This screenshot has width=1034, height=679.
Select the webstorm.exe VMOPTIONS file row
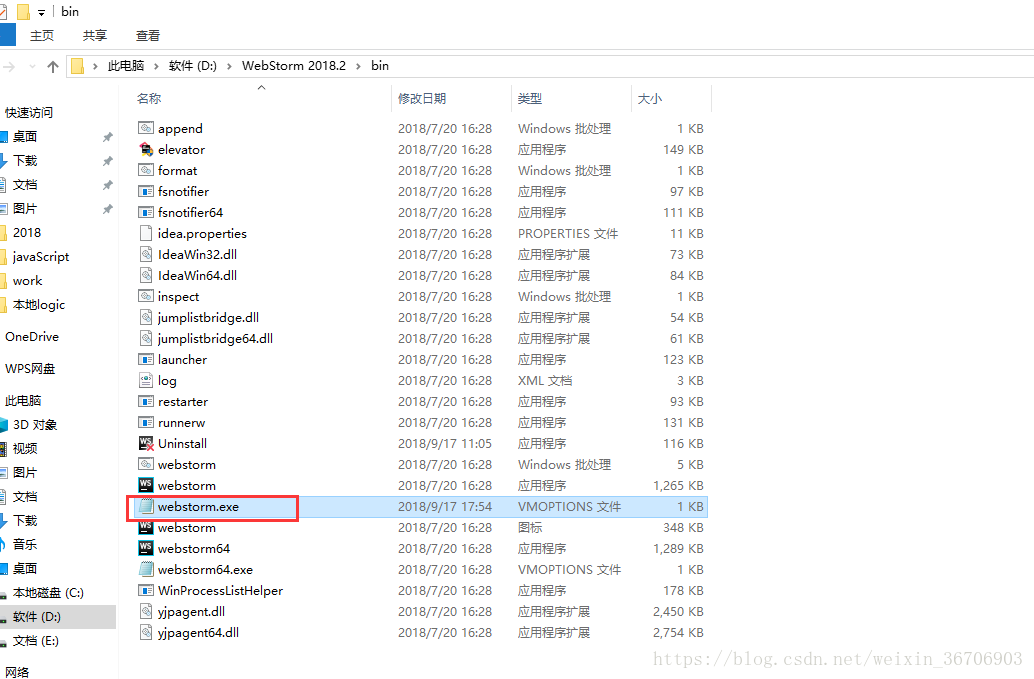click(x=421, y=506)
